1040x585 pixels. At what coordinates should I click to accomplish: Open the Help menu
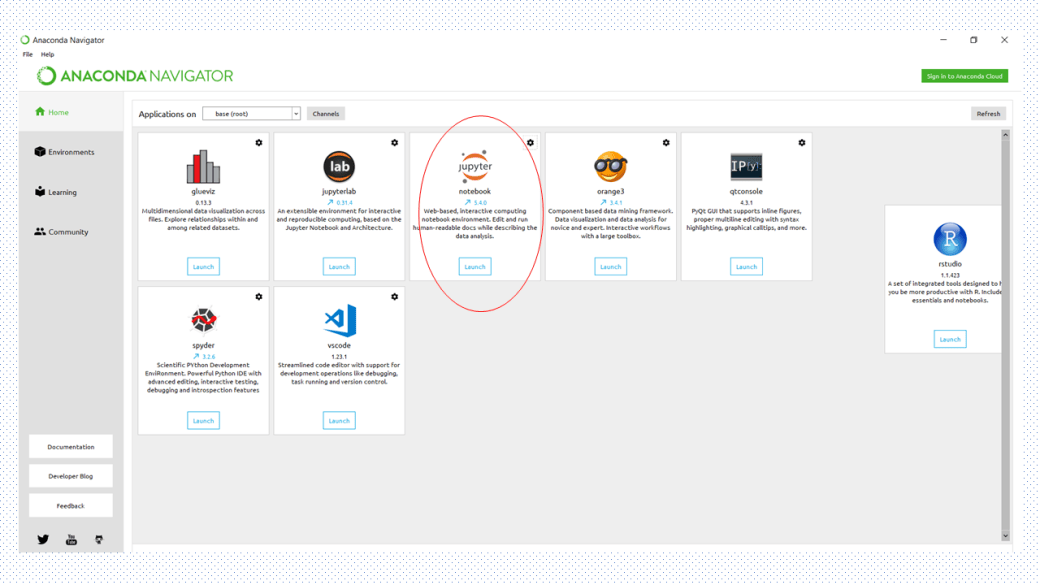point(48,54)
